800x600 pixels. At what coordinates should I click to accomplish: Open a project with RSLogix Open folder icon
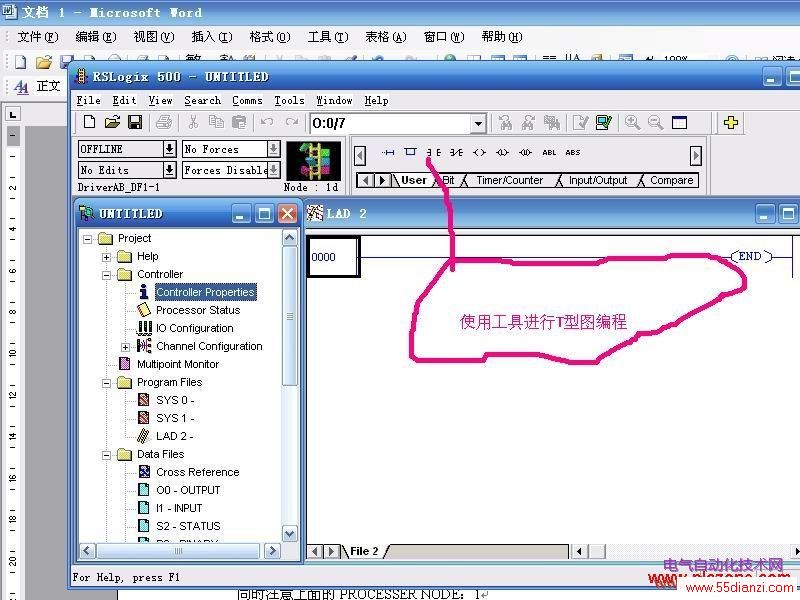(x=112, y=122)
